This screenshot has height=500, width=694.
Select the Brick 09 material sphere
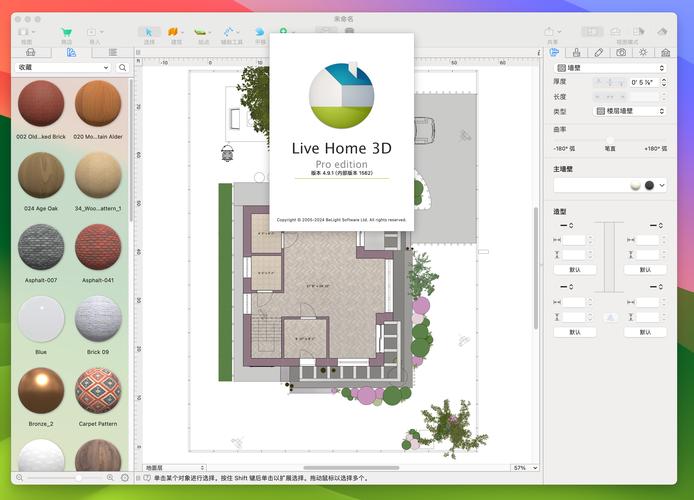[x=98, y=319]
